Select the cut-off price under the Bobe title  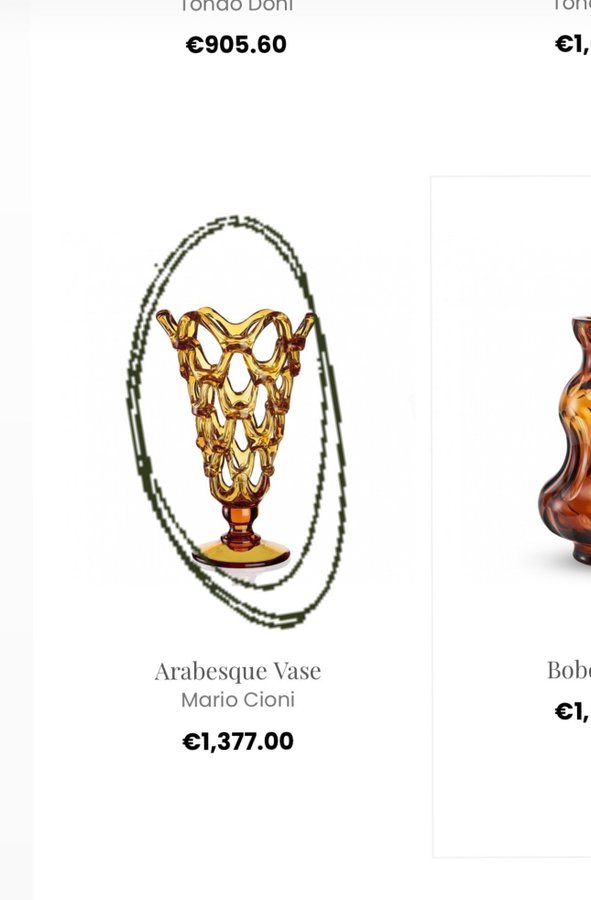coord(573,711)
